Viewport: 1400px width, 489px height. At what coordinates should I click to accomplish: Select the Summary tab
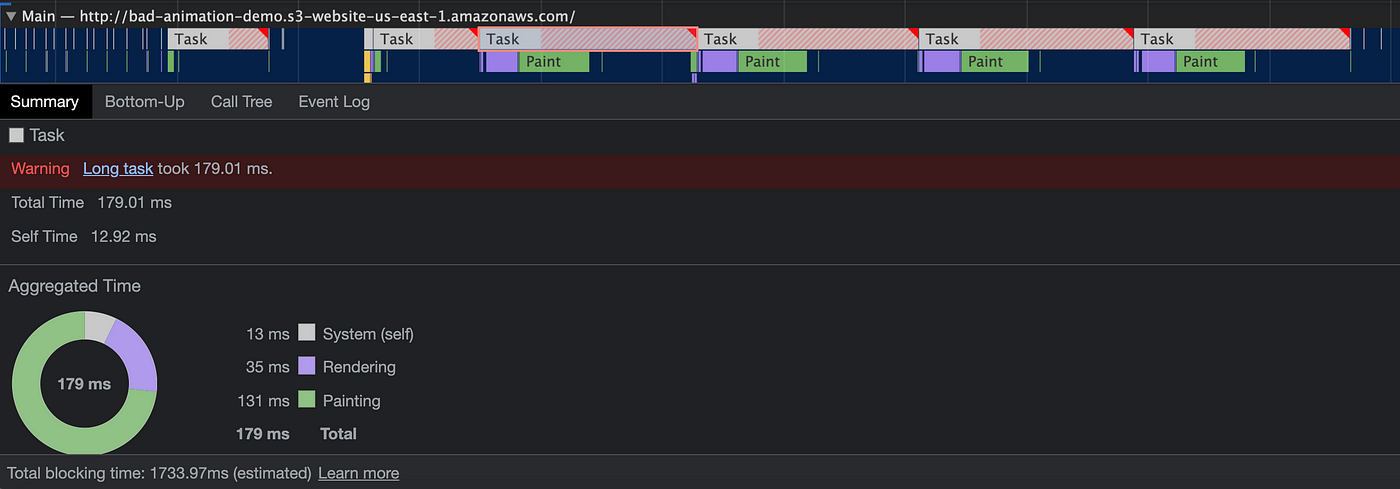(x=45, y=101)
